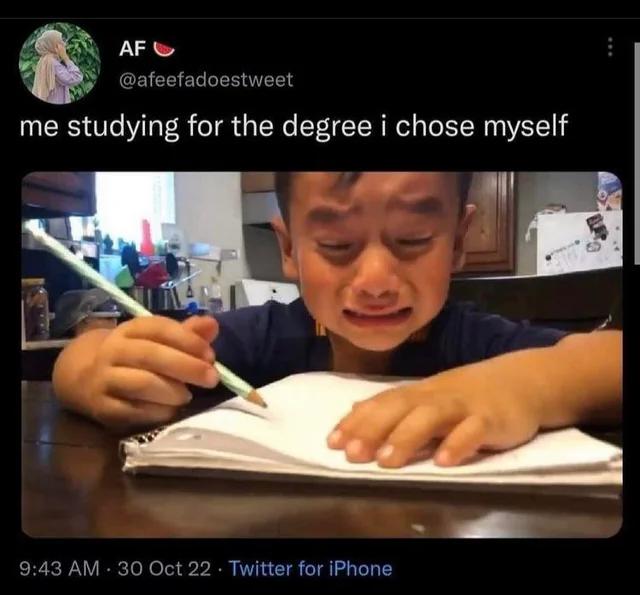
Task: Click the word "myself" in the tweet
Action: (x=525, y=127)
